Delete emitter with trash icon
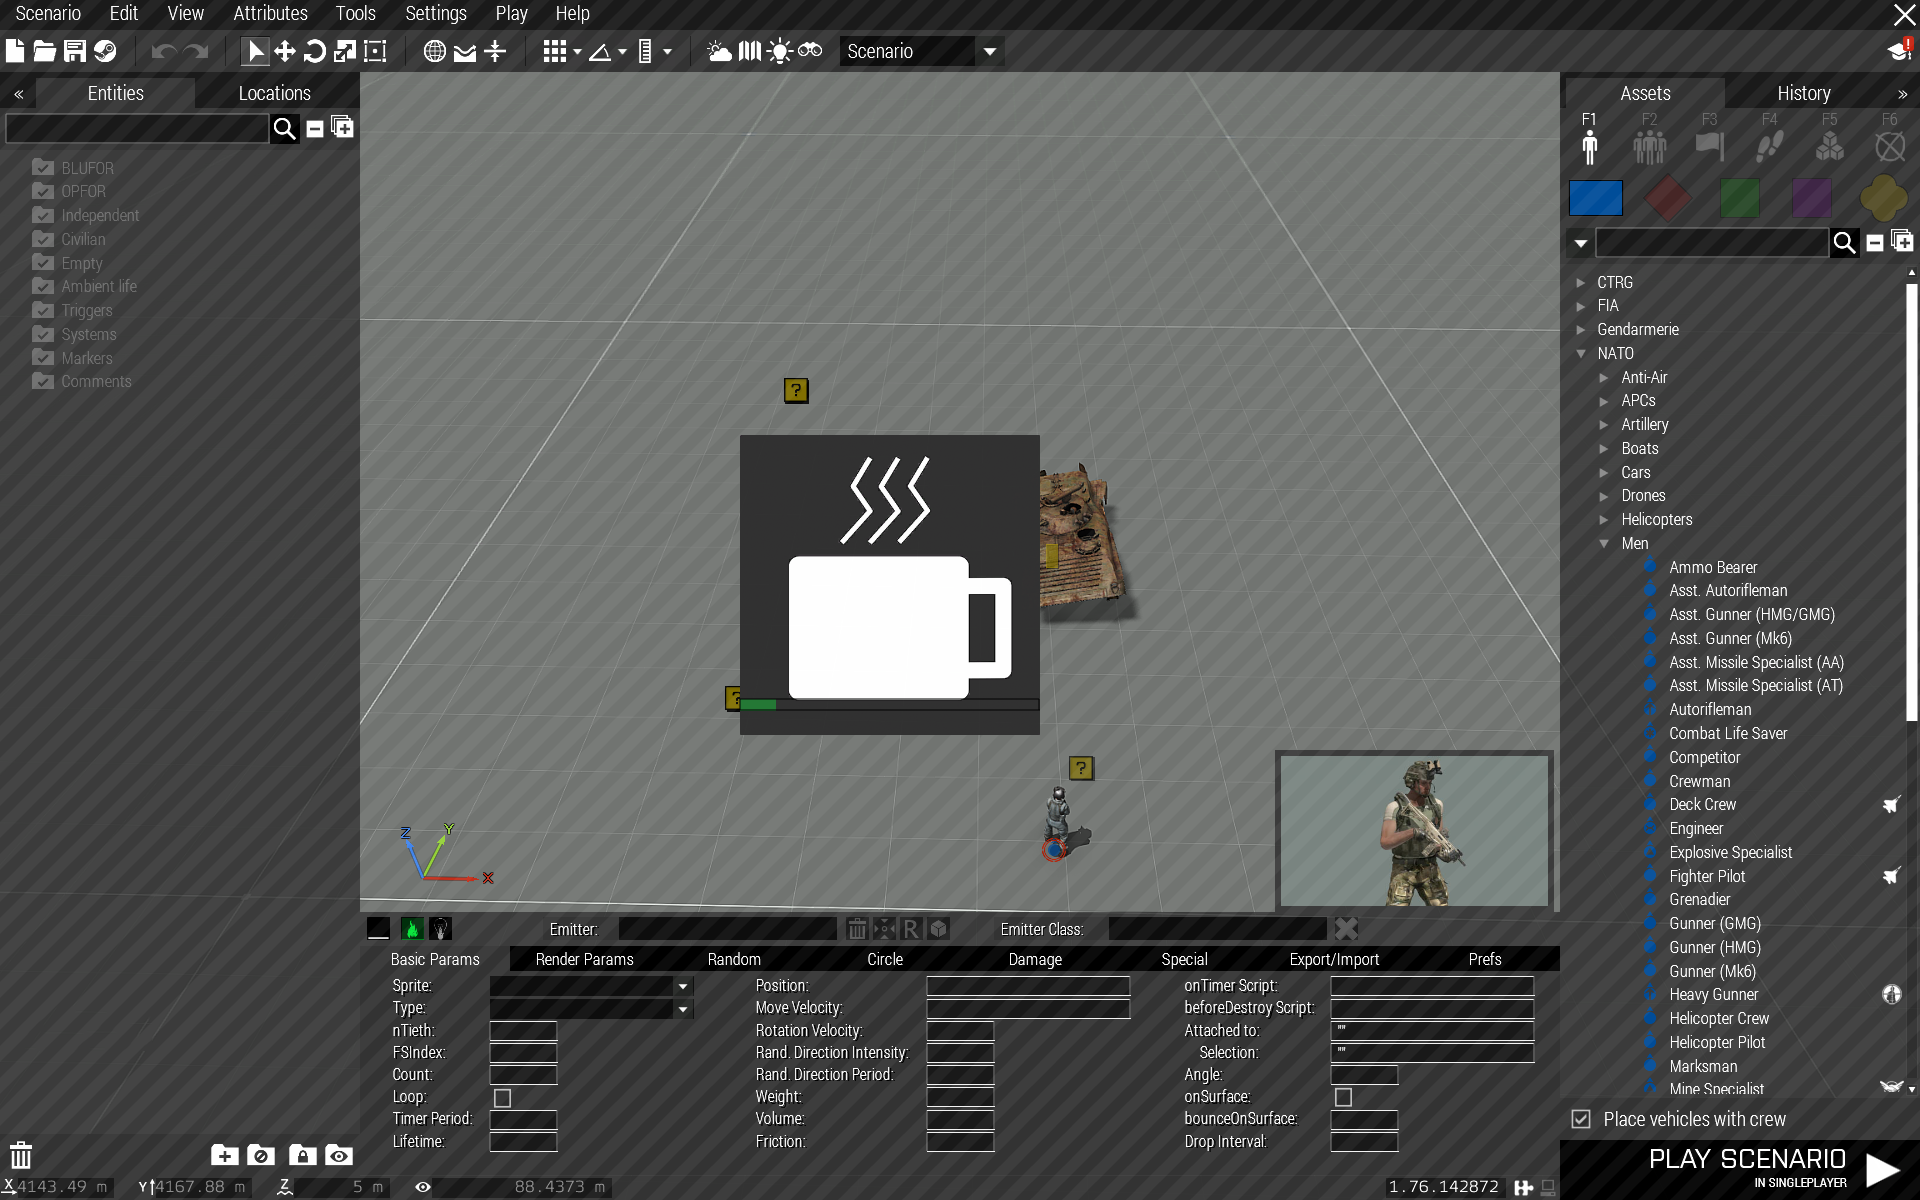Image resolution: width=1920 pixels, height=1200 pixels. pyautogui.click(x=857, y=929)
